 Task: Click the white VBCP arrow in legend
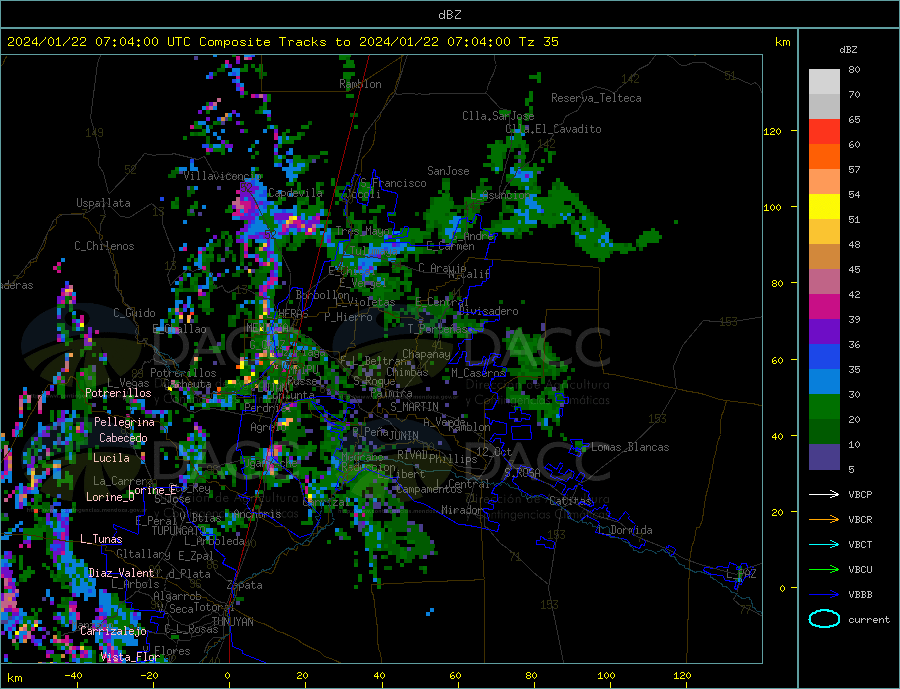pos(824,494)
